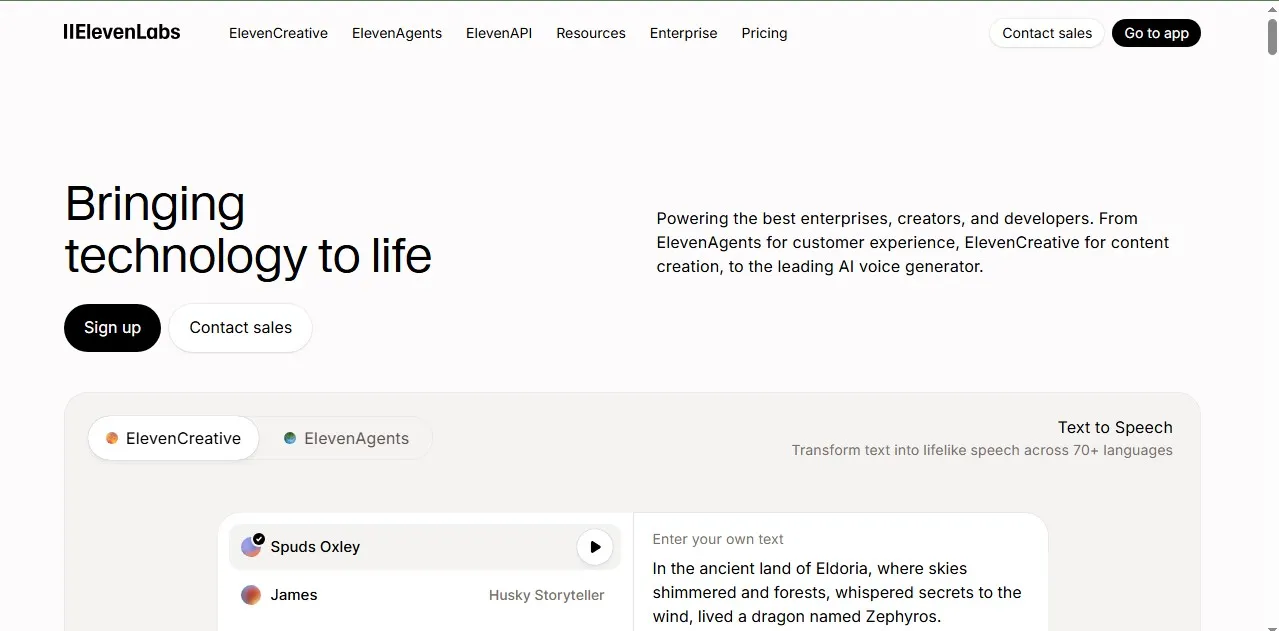
Task: Keep ElevenCreative mode selected
Action: (182, 438)
